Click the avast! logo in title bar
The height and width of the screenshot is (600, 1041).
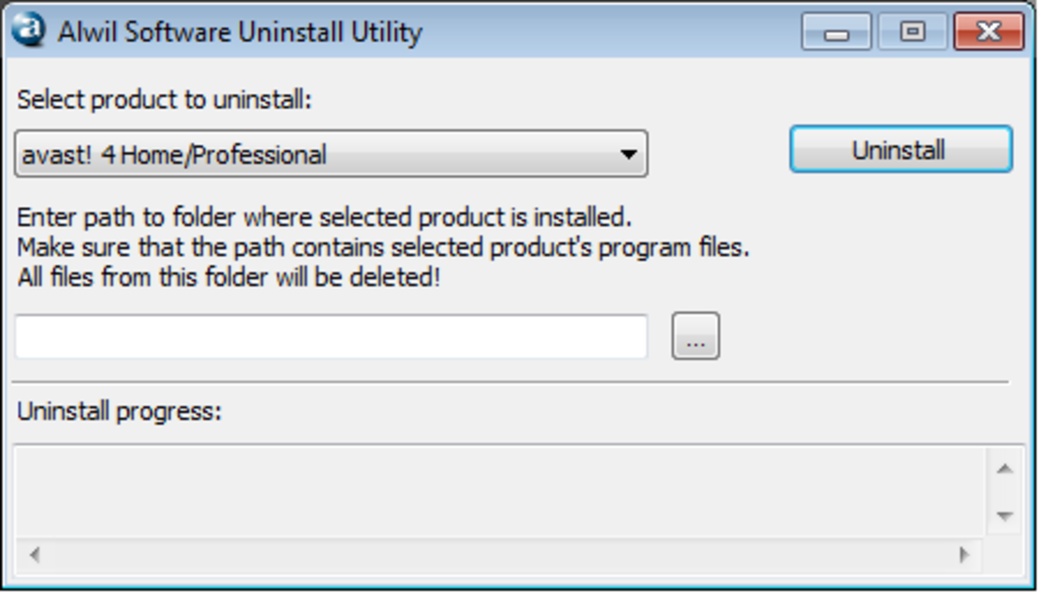[28, 30]
